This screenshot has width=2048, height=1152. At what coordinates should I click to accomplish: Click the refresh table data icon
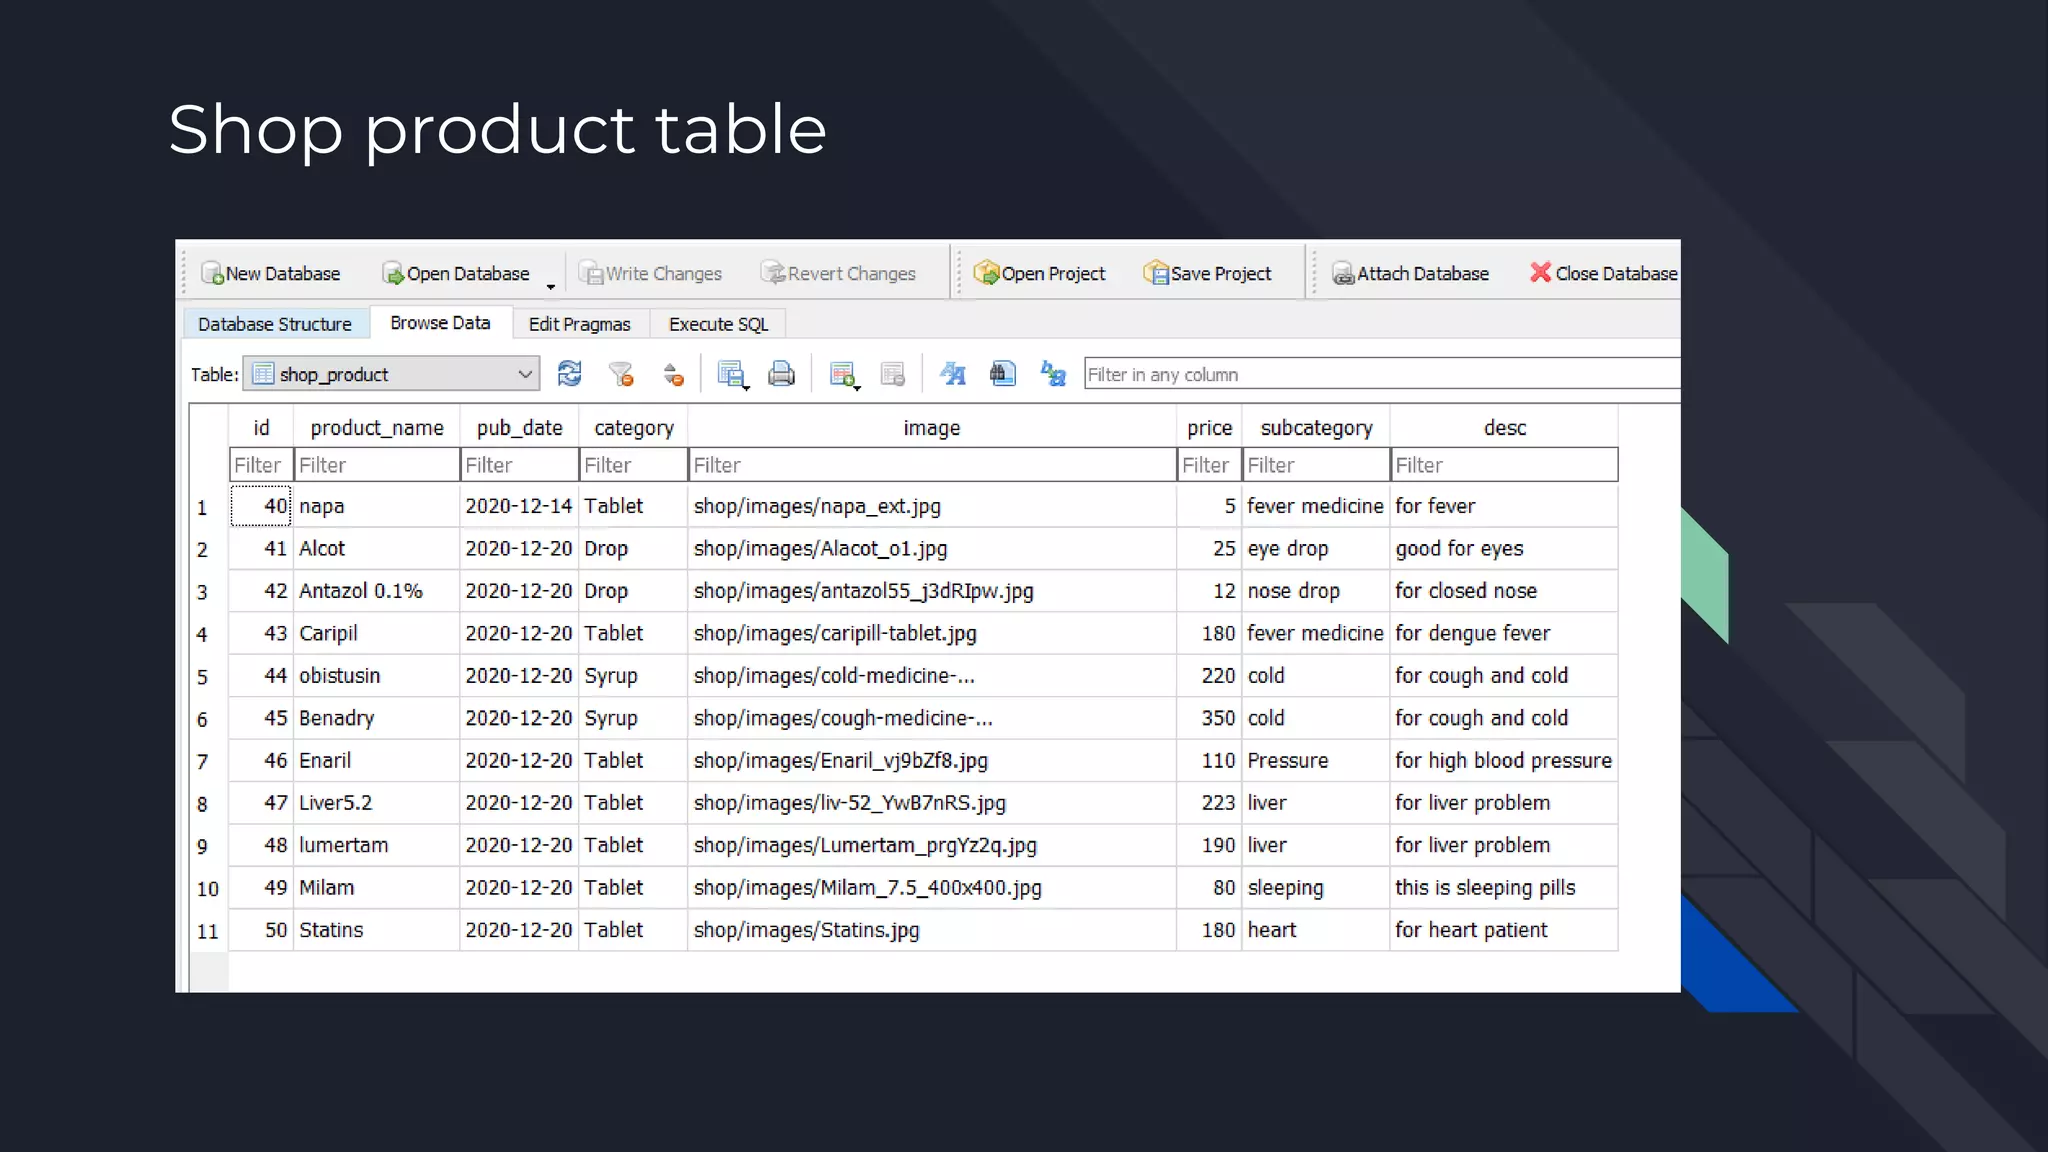pos(569,374)
